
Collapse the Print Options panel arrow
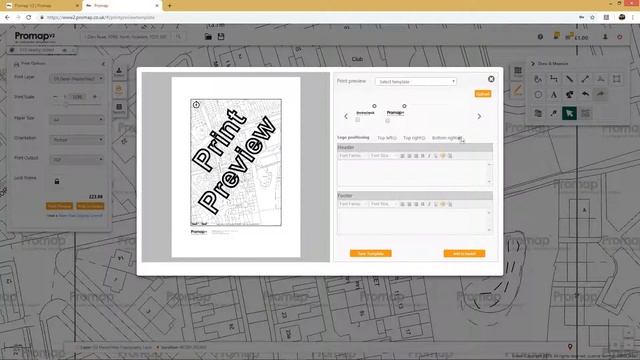[x=103, y=64]
